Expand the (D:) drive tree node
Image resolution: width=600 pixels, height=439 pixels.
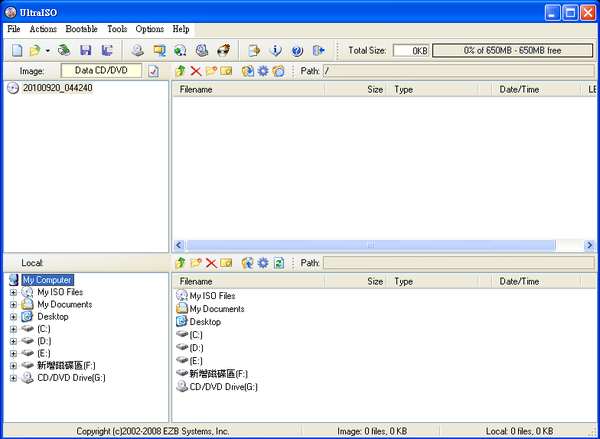coord(13,341)
